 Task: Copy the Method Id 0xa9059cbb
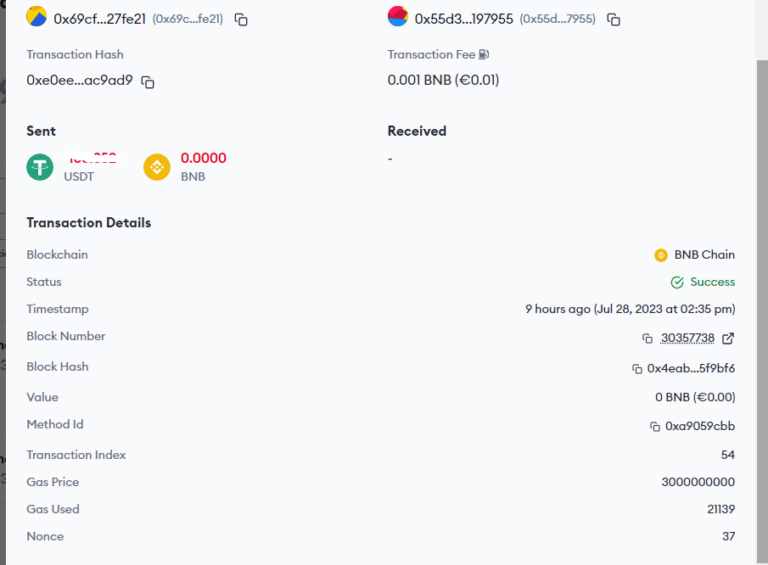coord(655,427)
